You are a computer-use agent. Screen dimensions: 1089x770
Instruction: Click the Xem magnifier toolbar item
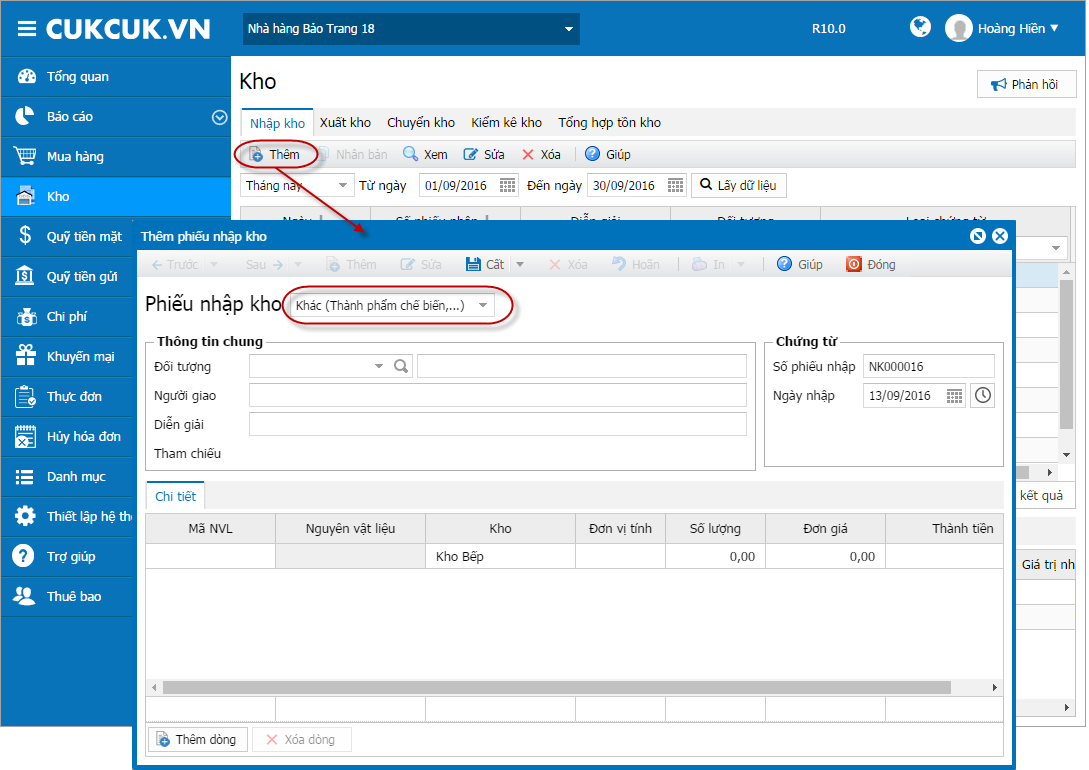425,154
